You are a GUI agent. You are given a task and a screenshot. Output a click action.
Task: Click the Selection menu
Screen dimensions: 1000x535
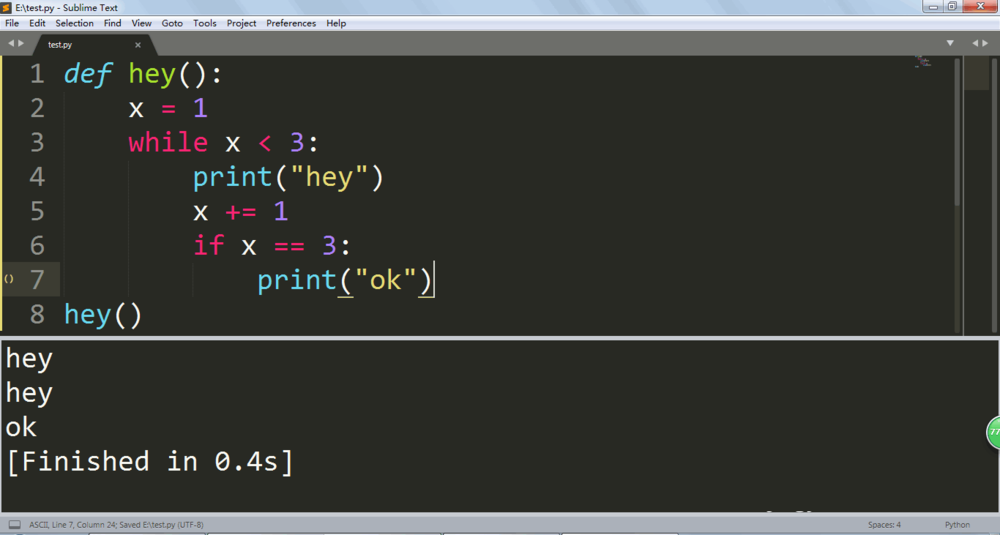click(74, 23)
